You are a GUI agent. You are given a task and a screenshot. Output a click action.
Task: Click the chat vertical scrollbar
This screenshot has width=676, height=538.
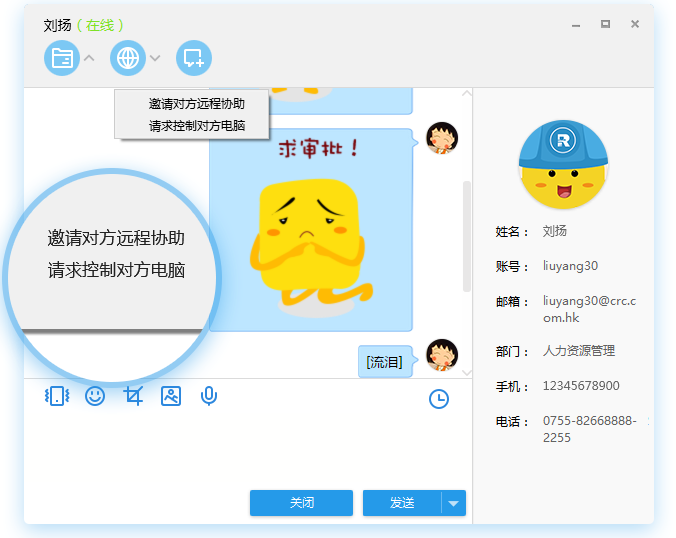click(x=466, y=235)
